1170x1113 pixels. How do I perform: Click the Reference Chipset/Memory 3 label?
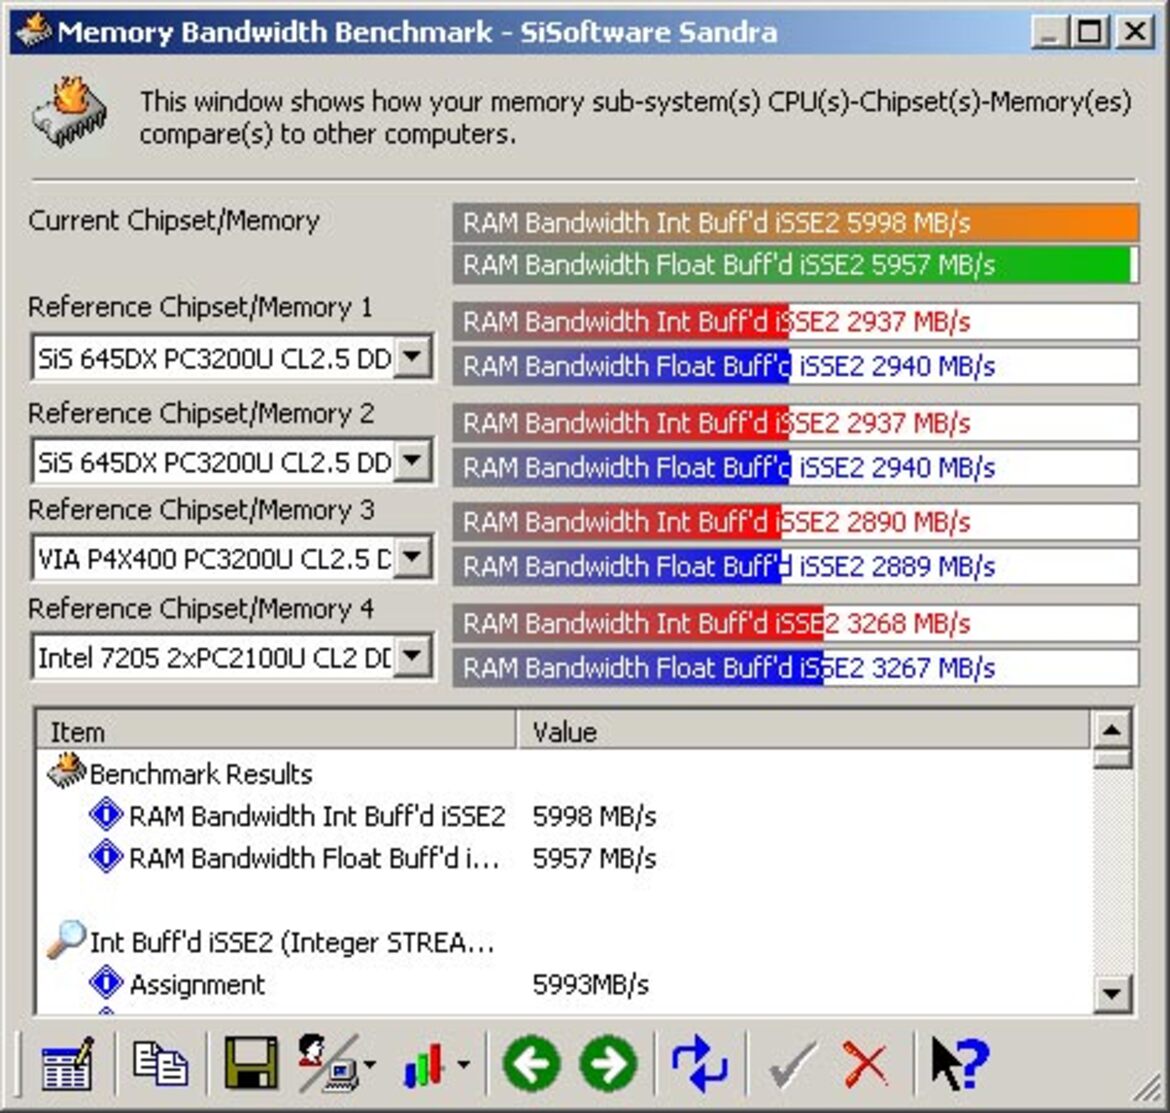click(201, 510)
